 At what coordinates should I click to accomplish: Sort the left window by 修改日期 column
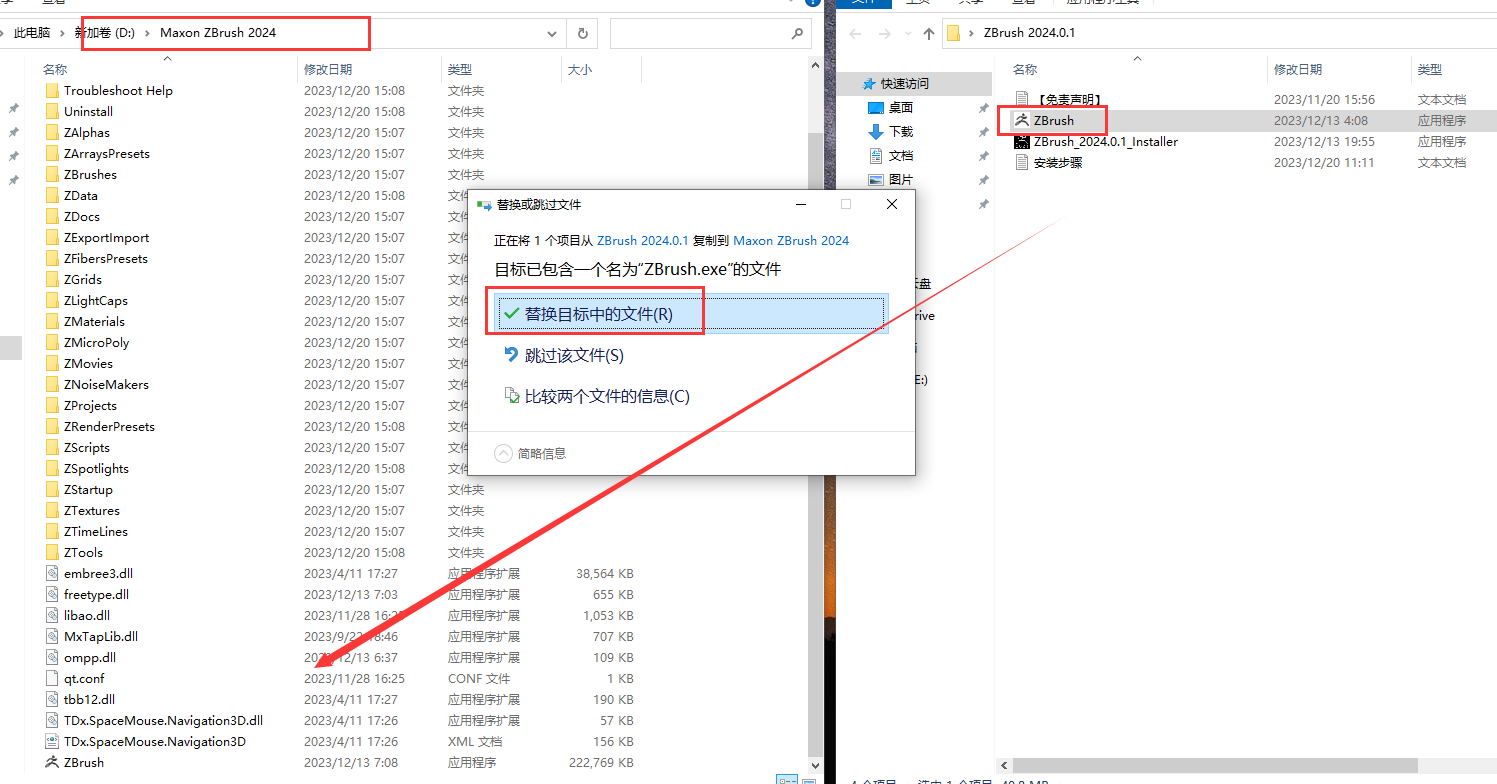pos(328,69)
